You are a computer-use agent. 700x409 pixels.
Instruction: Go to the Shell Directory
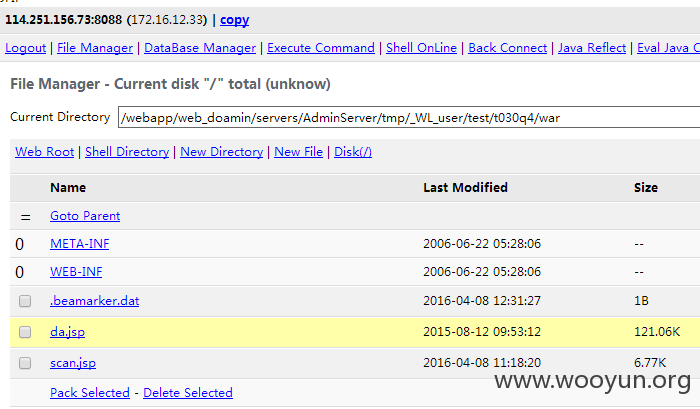point(127,152)
